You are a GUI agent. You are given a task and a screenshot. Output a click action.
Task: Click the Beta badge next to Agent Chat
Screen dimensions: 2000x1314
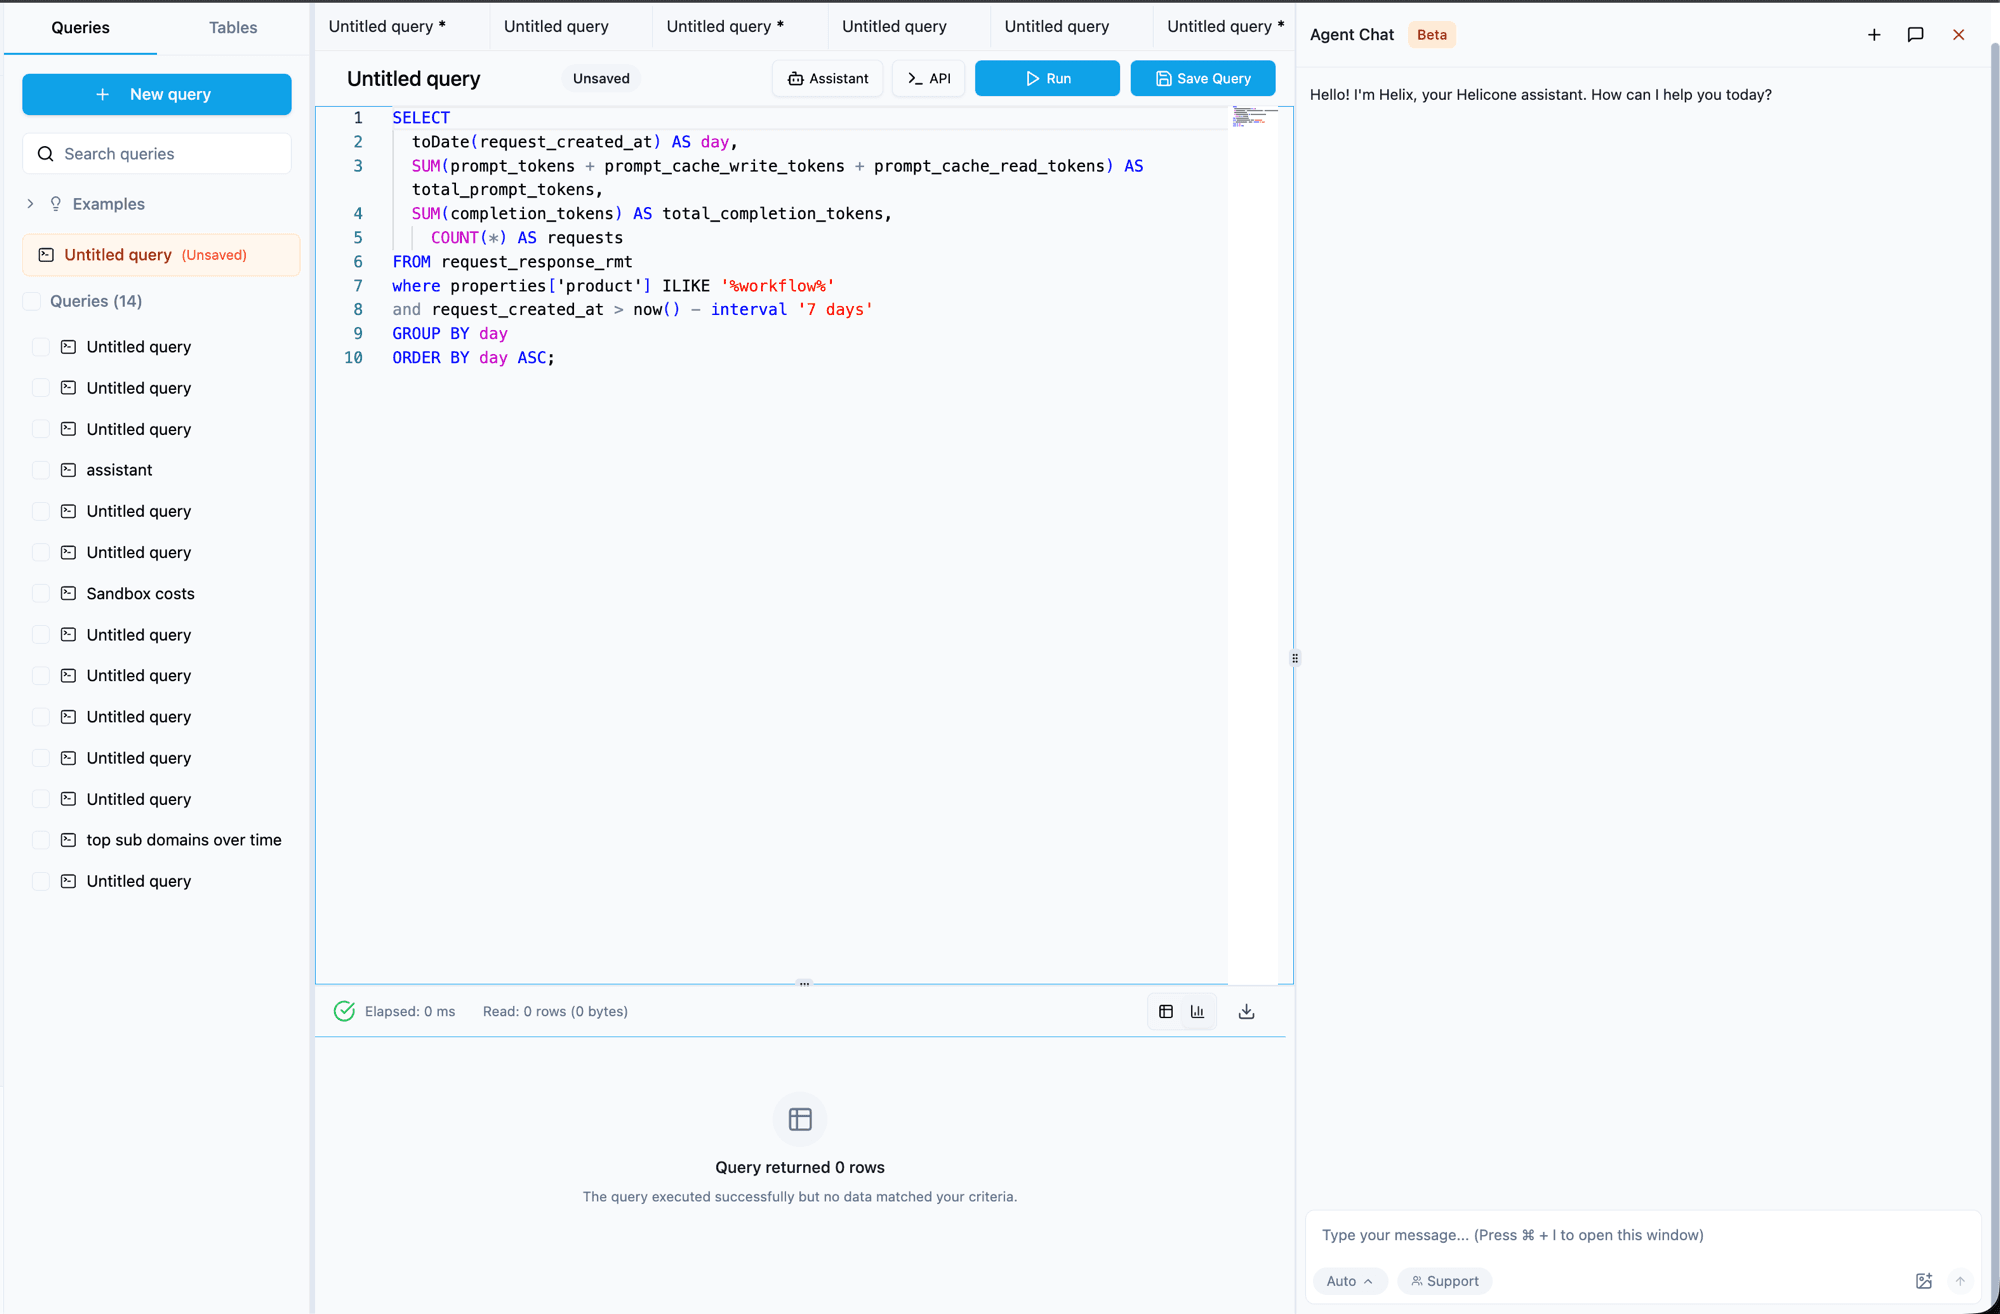[x=1432, y=35]
